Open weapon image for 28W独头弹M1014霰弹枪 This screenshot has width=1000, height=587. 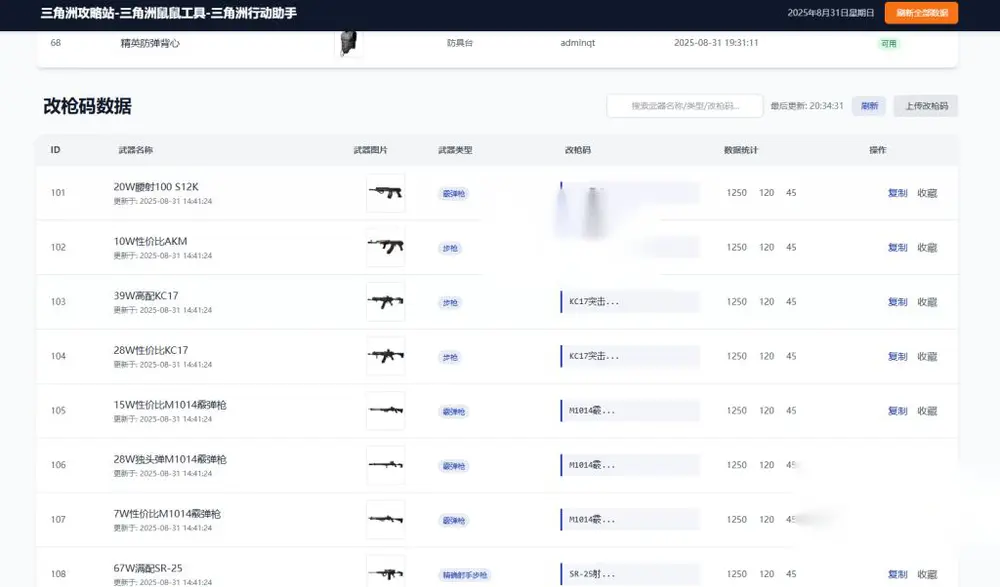point(385,465)
